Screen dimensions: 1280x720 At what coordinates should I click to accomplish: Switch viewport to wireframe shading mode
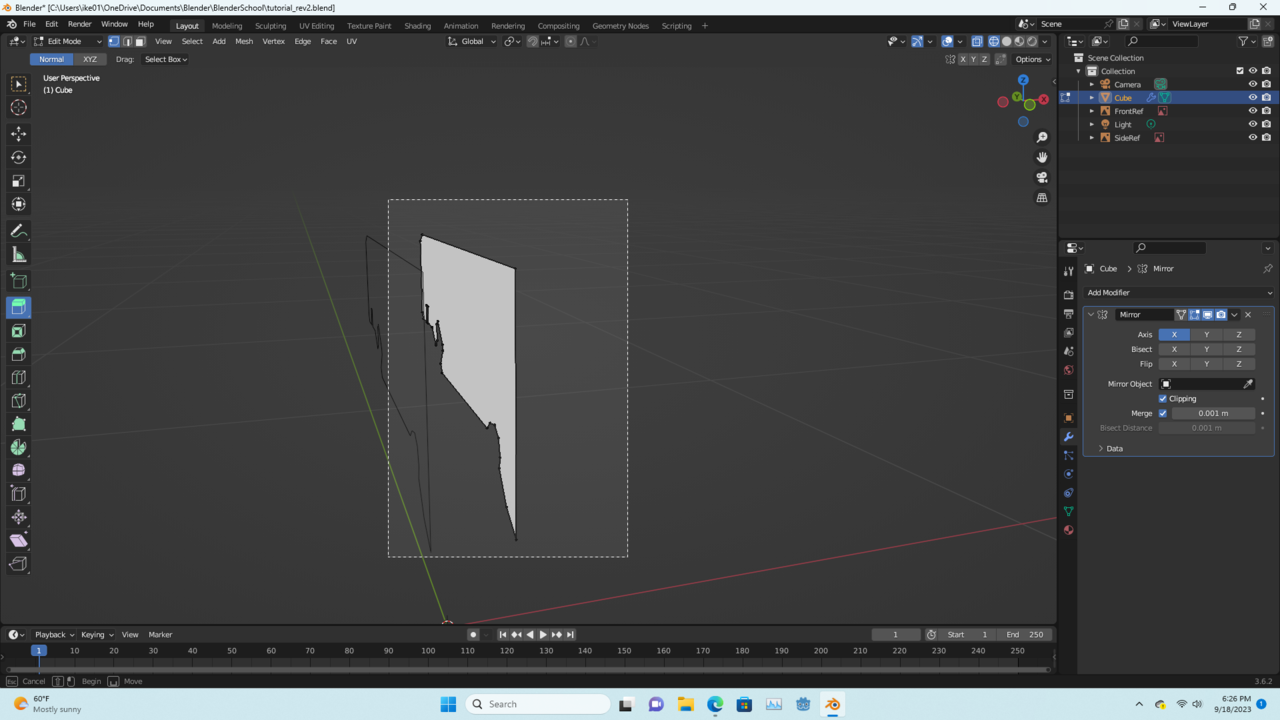pyautogui.click(x=993, y=41)
